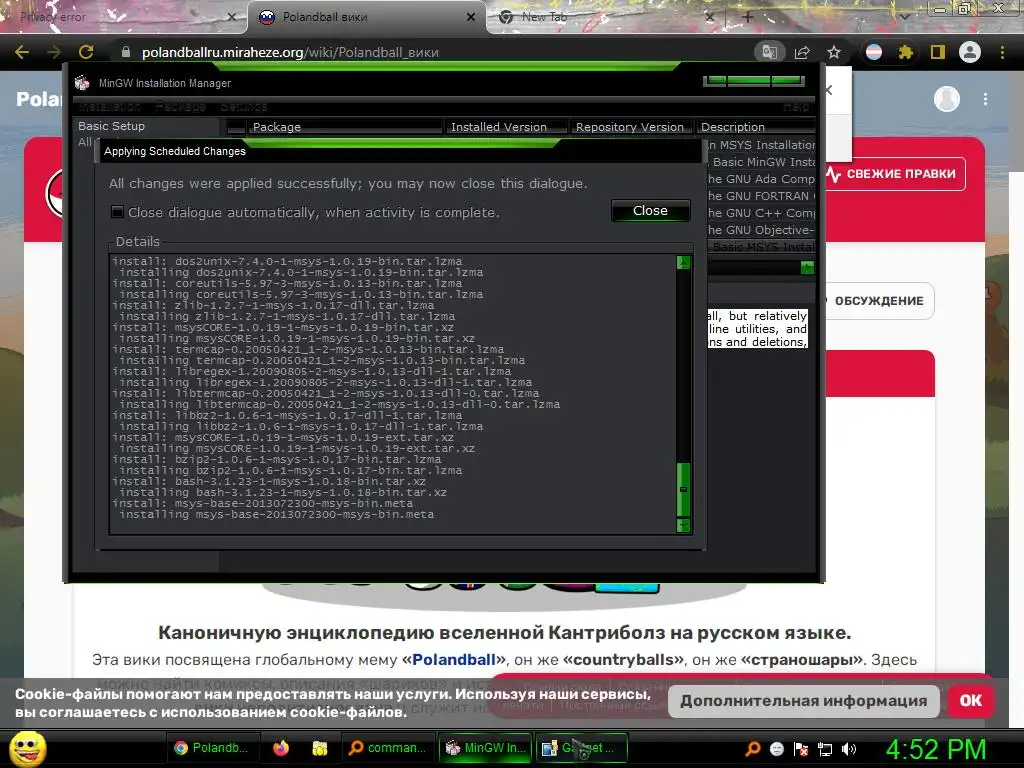Click the Package column header
Image resolution: width=1024 pixels, height=768 pixels.
[x=344, y=127]
